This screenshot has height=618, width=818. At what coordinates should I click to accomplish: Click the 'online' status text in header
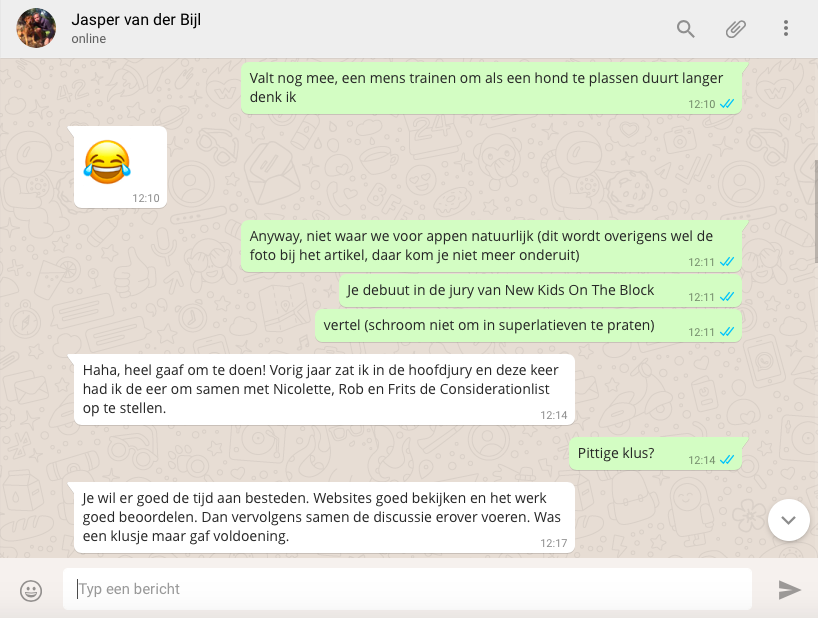(89, 39)
